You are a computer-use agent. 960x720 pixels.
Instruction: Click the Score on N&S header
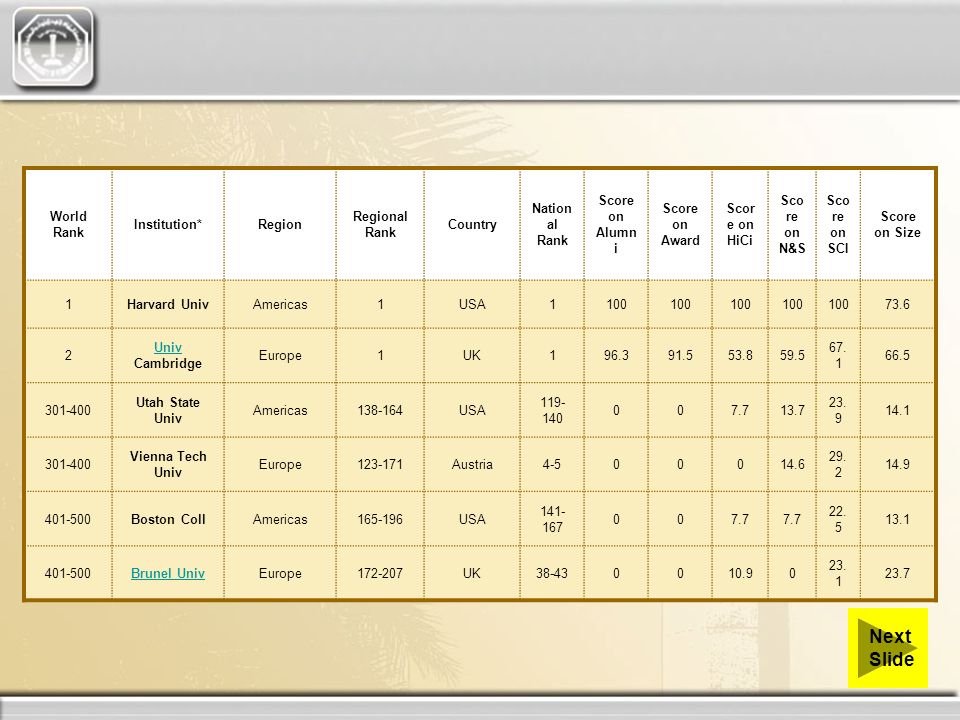792,224
